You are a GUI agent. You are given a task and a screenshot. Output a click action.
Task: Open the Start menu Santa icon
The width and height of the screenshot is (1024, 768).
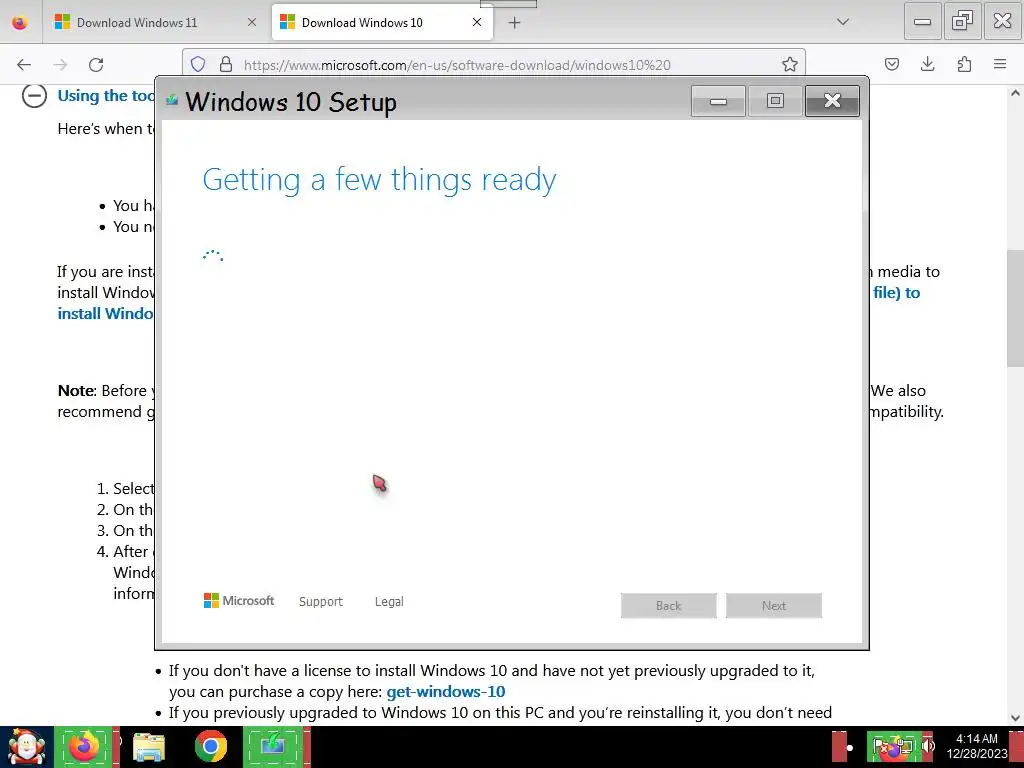tap(26, 747)
